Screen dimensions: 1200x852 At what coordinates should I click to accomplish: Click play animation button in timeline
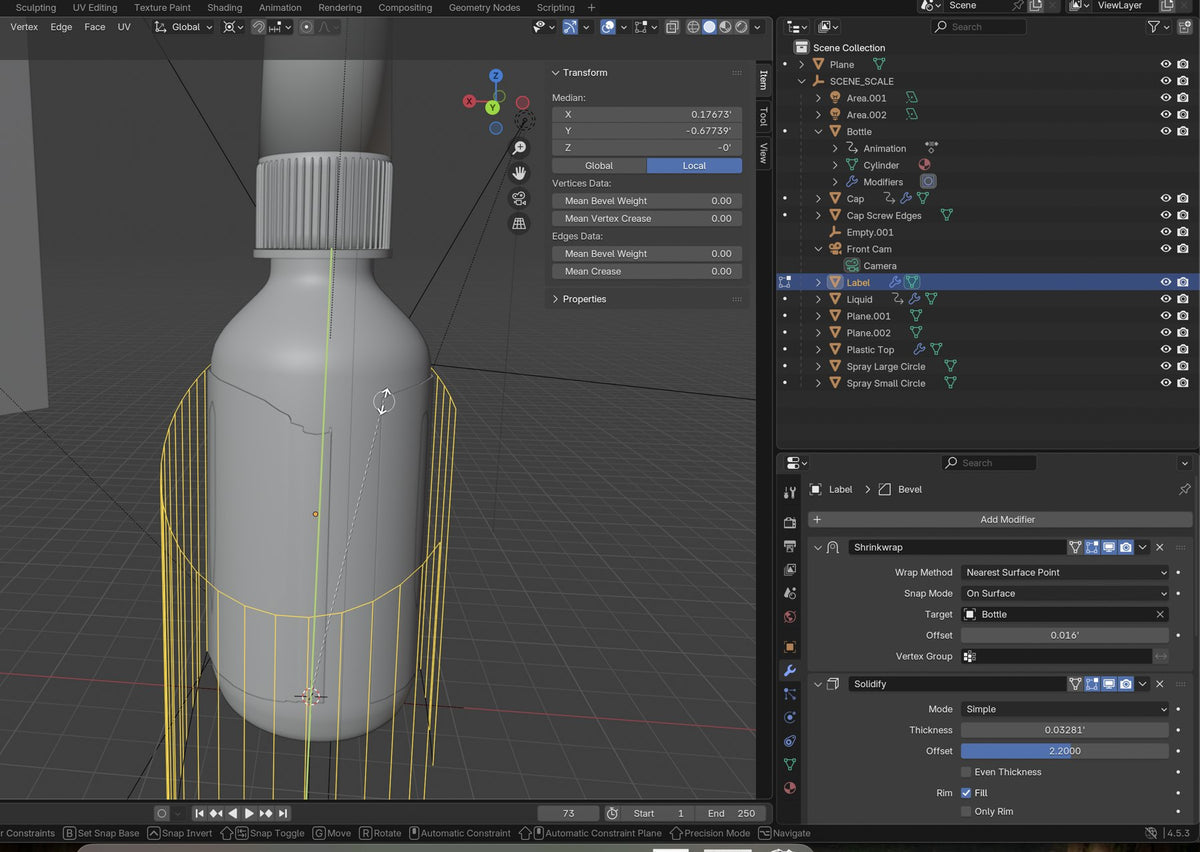point(249,814)
